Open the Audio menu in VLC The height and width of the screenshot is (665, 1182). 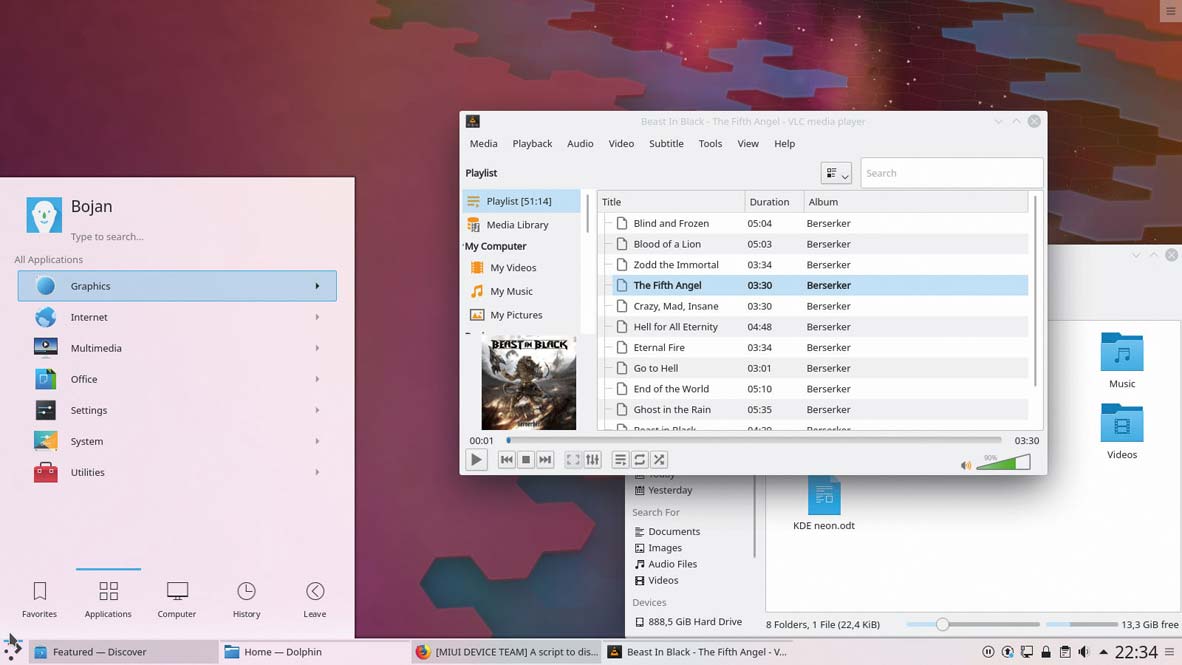580,143
